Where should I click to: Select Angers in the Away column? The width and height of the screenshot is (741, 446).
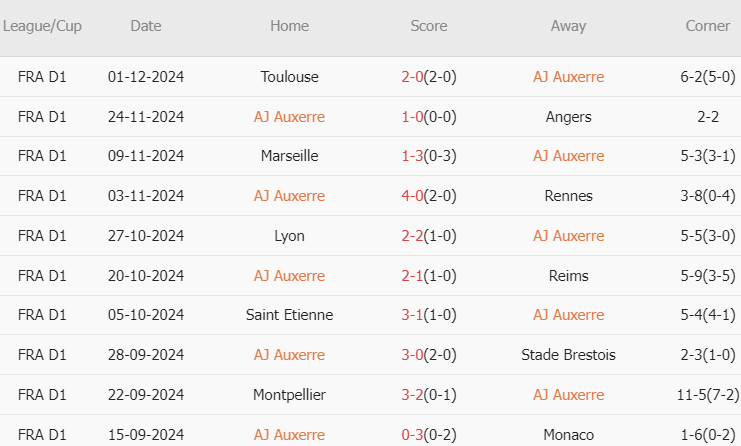tap(568, 117)
